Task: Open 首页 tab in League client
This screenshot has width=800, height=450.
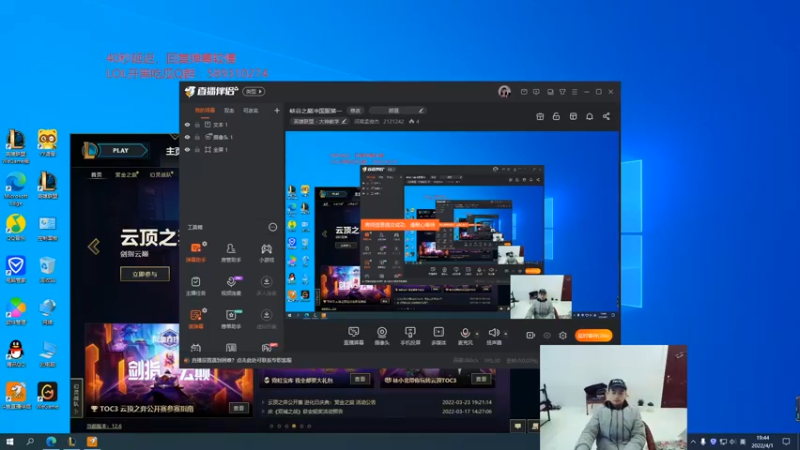Action: [96, 174]
